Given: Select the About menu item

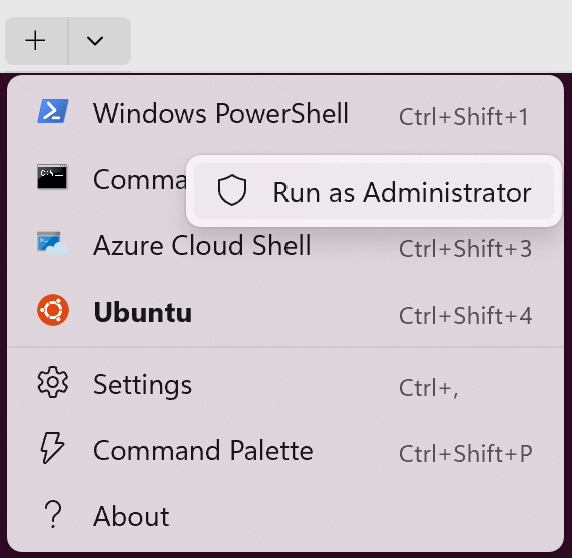Looking at the screenshot, I should [286, 516].
